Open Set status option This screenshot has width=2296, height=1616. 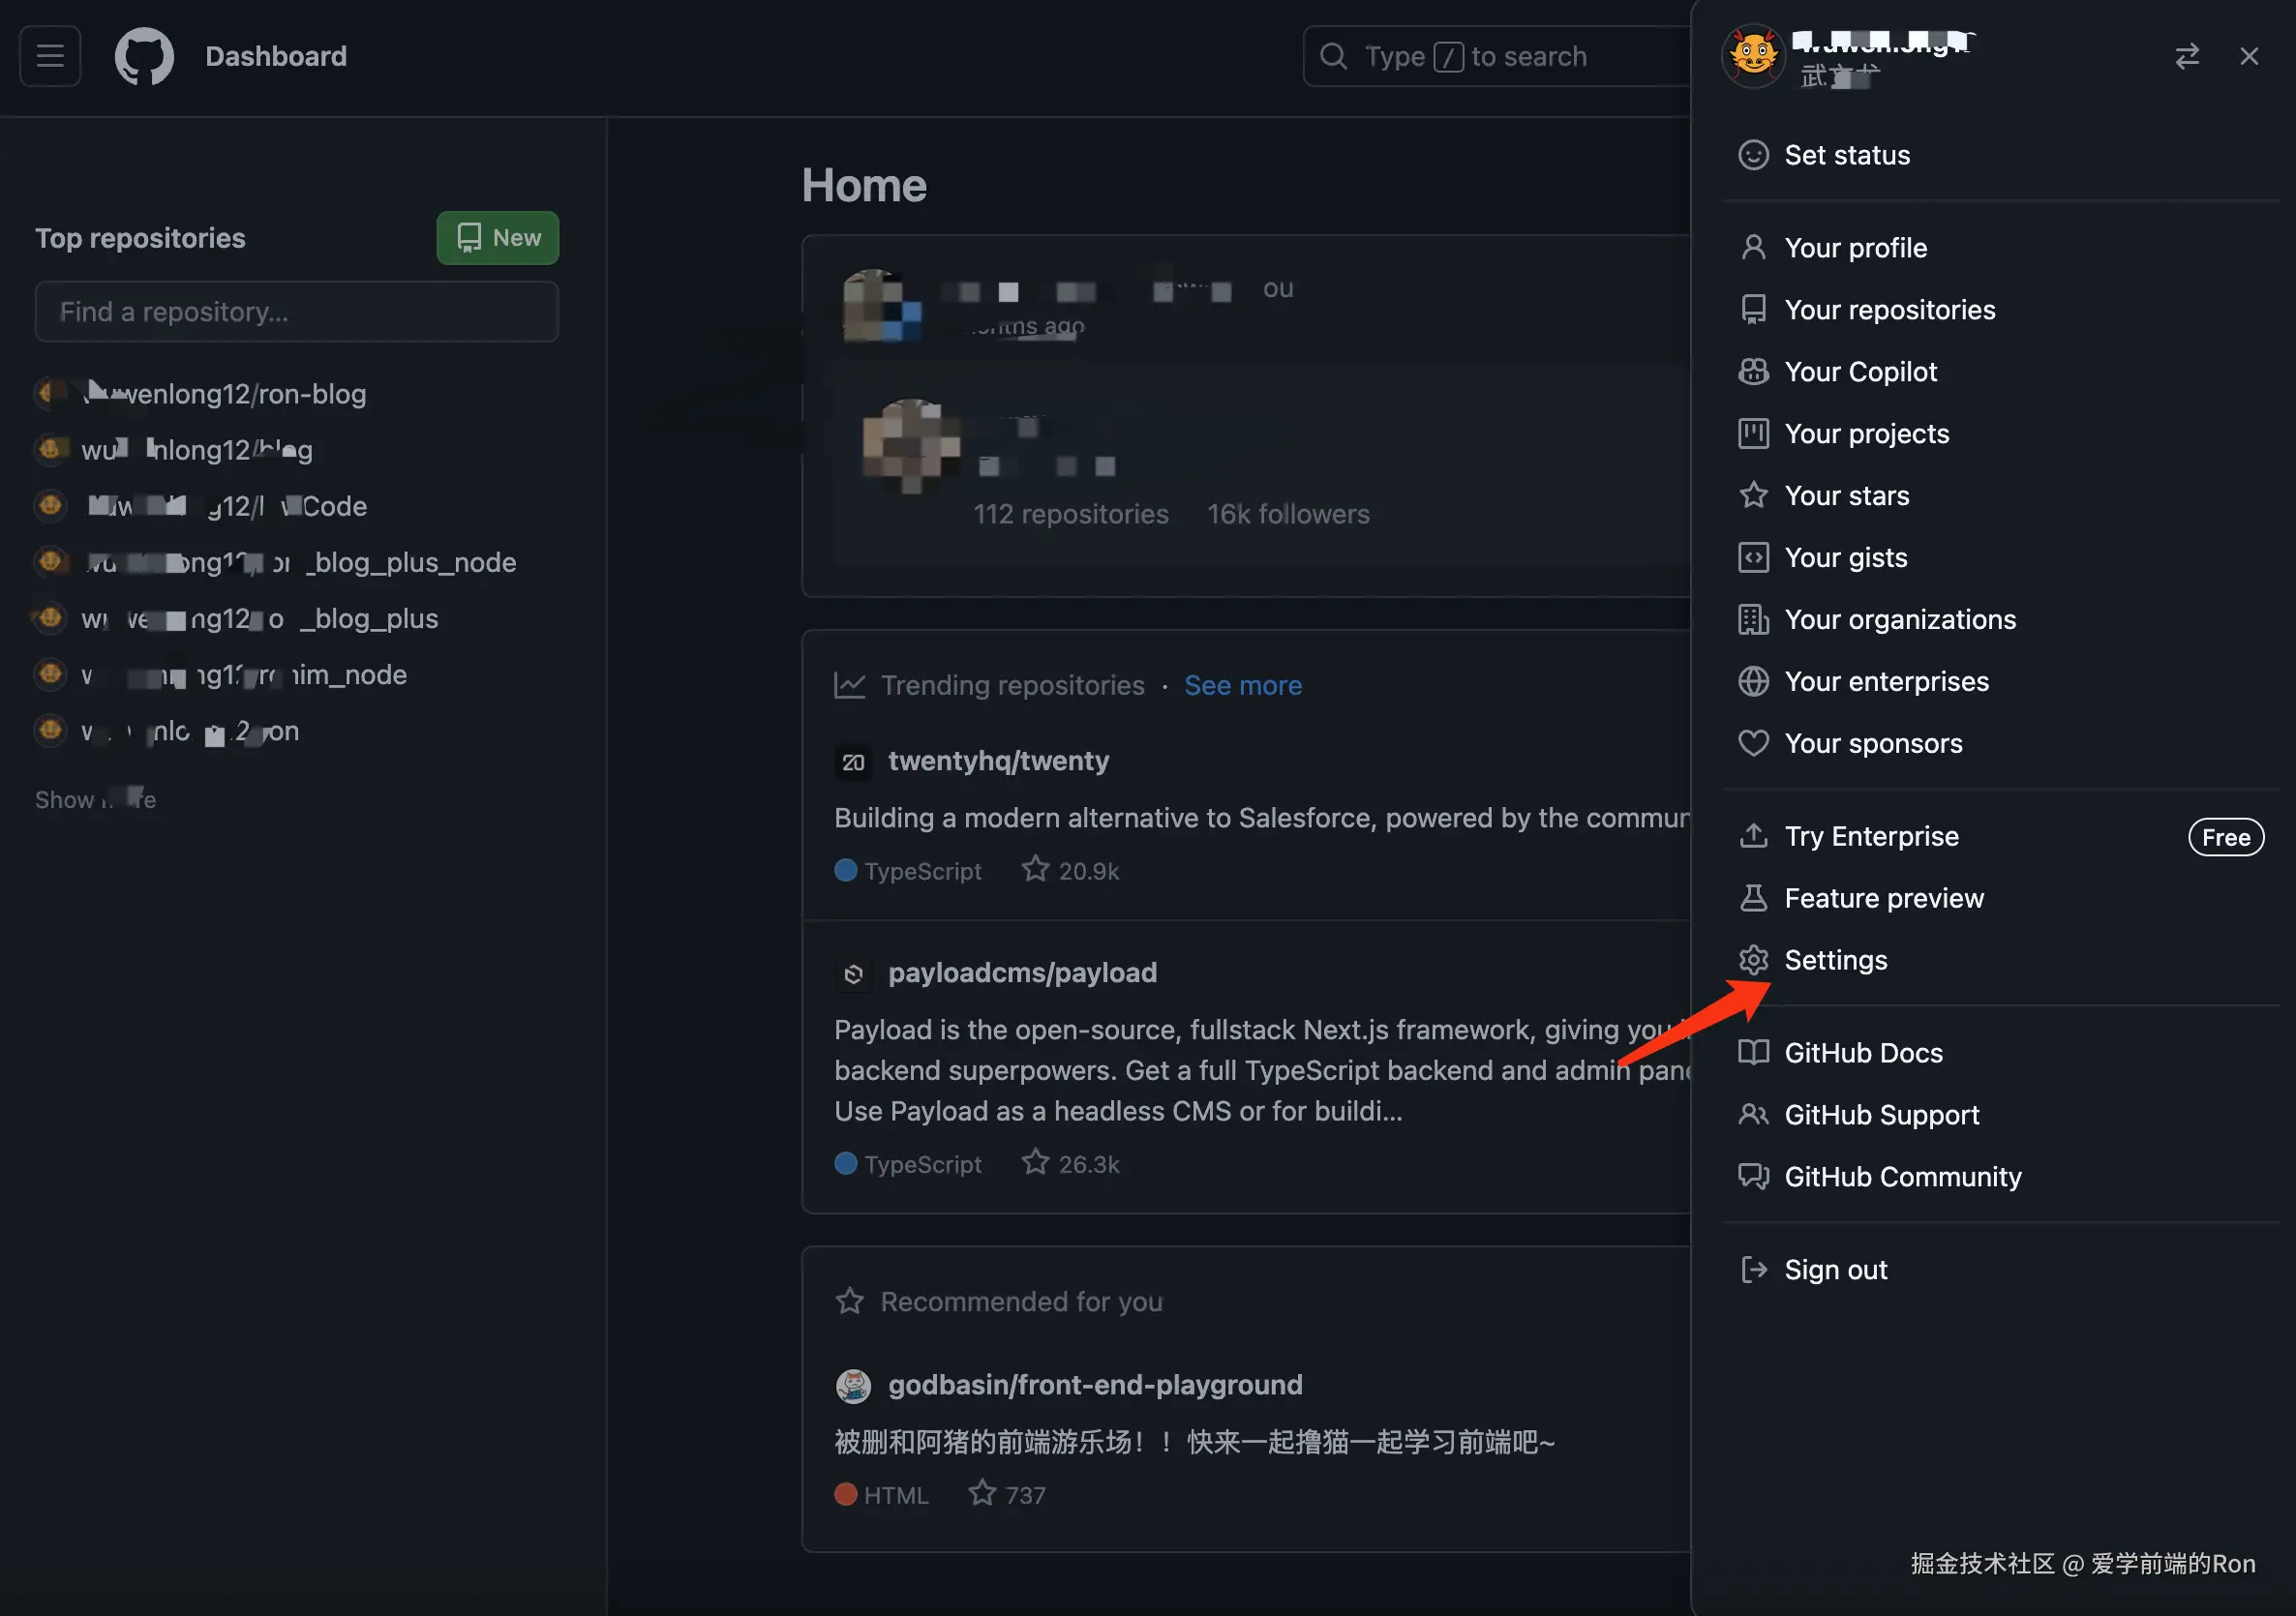[x=1846, y=155]
